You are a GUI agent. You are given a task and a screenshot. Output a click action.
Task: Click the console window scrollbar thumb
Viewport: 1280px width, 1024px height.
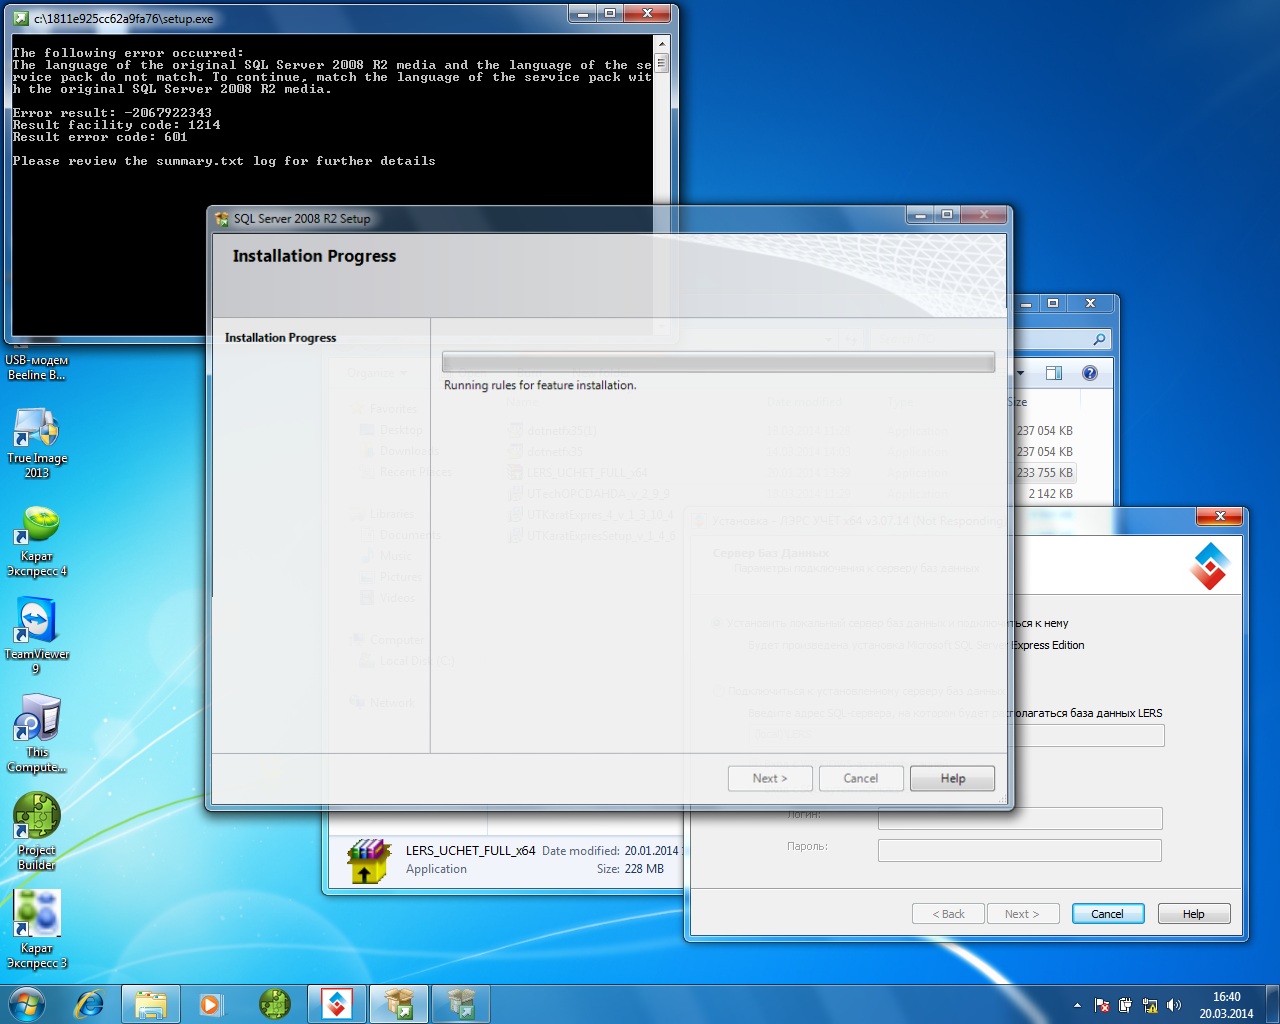click(x=661, y=62)
